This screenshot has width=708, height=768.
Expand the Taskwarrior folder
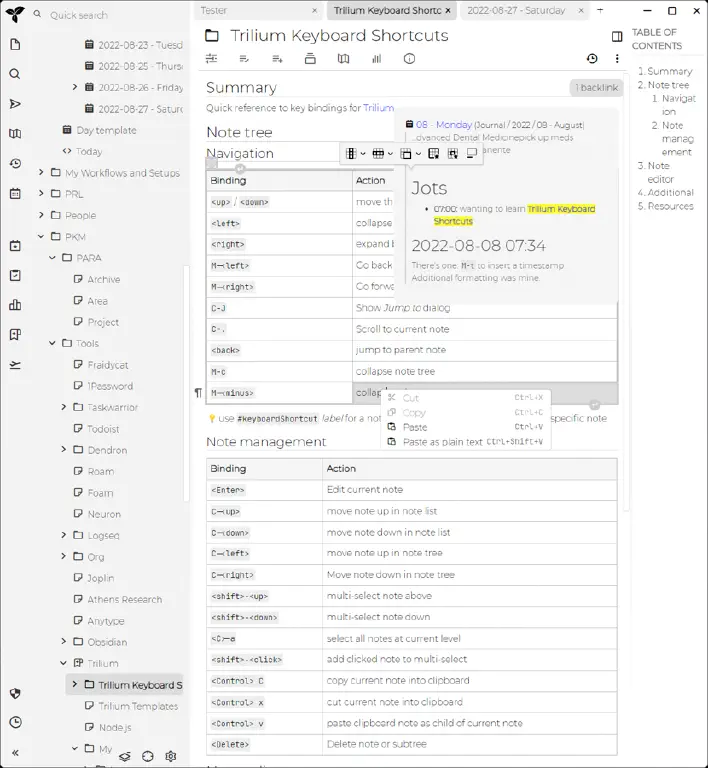(x=64, y=407)
